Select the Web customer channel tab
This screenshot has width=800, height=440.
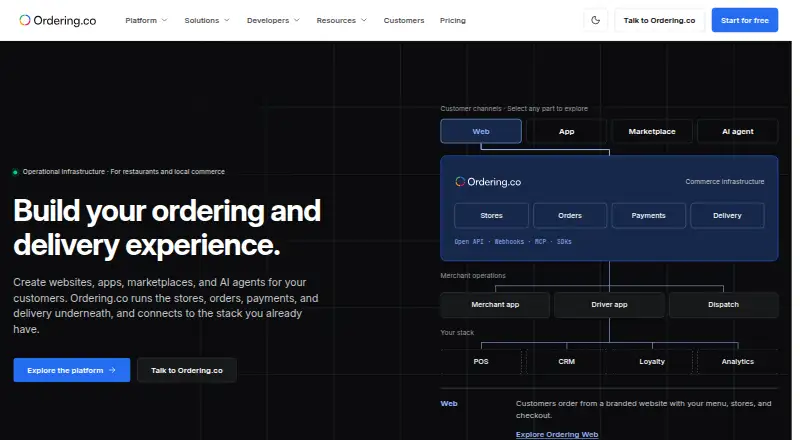tap(481, 131)
